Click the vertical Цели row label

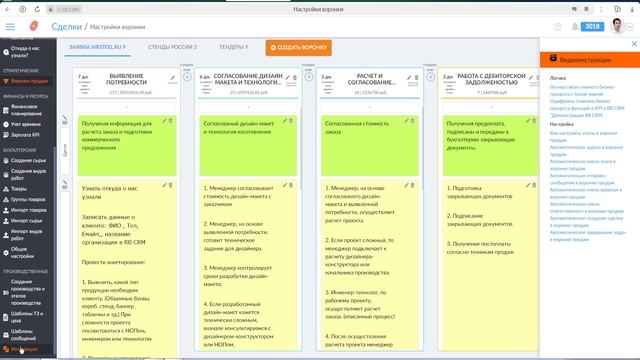(65, 150)
